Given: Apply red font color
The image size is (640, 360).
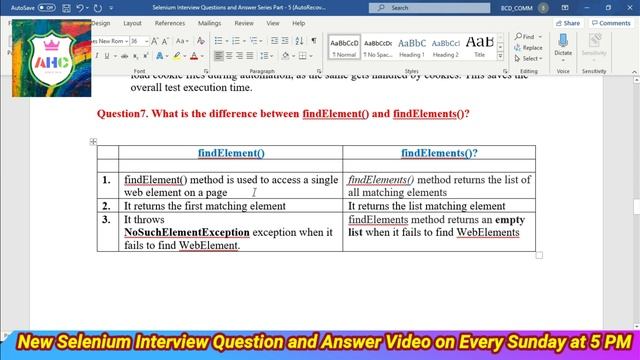Looking at the screenshot, I should [194, 56].
